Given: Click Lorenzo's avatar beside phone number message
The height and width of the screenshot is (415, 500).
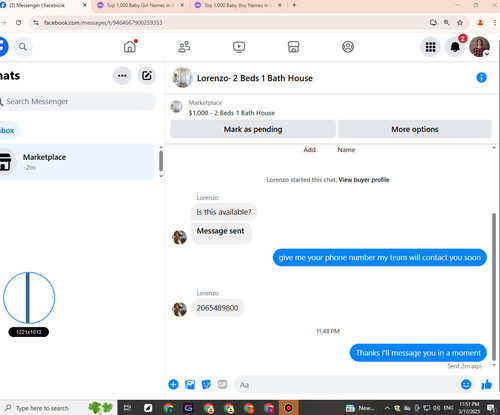Looking at the screenshot, I should click(179, 309).
